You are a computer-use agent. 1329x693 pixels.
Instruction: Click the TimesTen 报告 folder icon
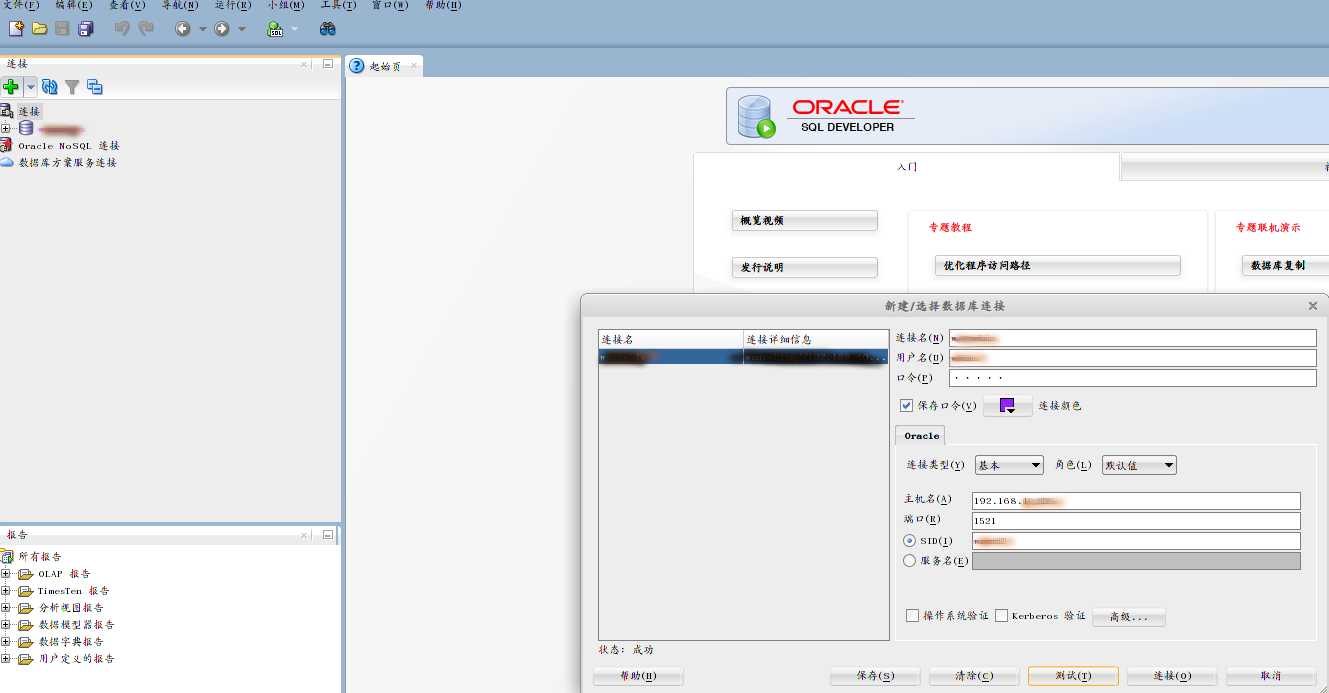26,591
